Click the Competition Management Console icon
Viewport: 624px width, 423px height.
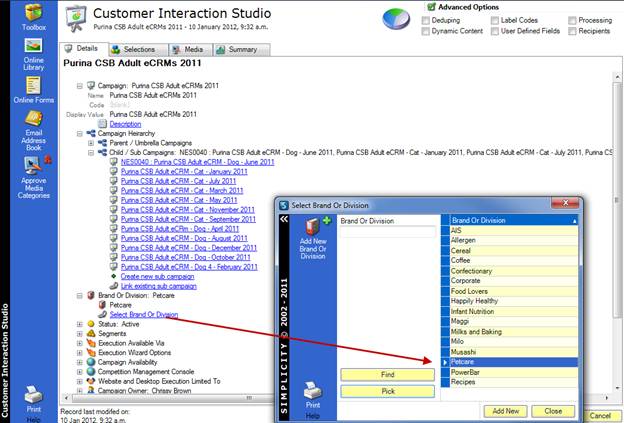coord(91,372)
